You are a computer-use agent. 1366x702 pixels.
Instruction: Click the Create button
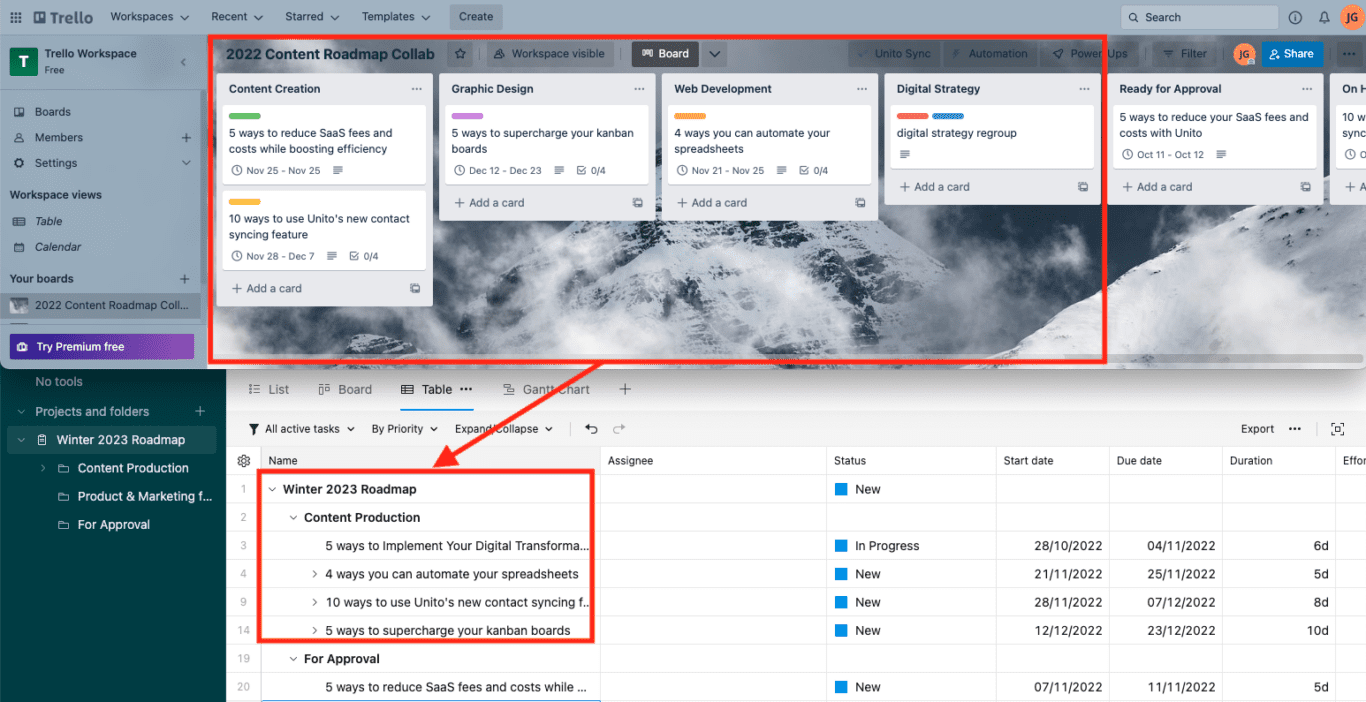[476, 17]
